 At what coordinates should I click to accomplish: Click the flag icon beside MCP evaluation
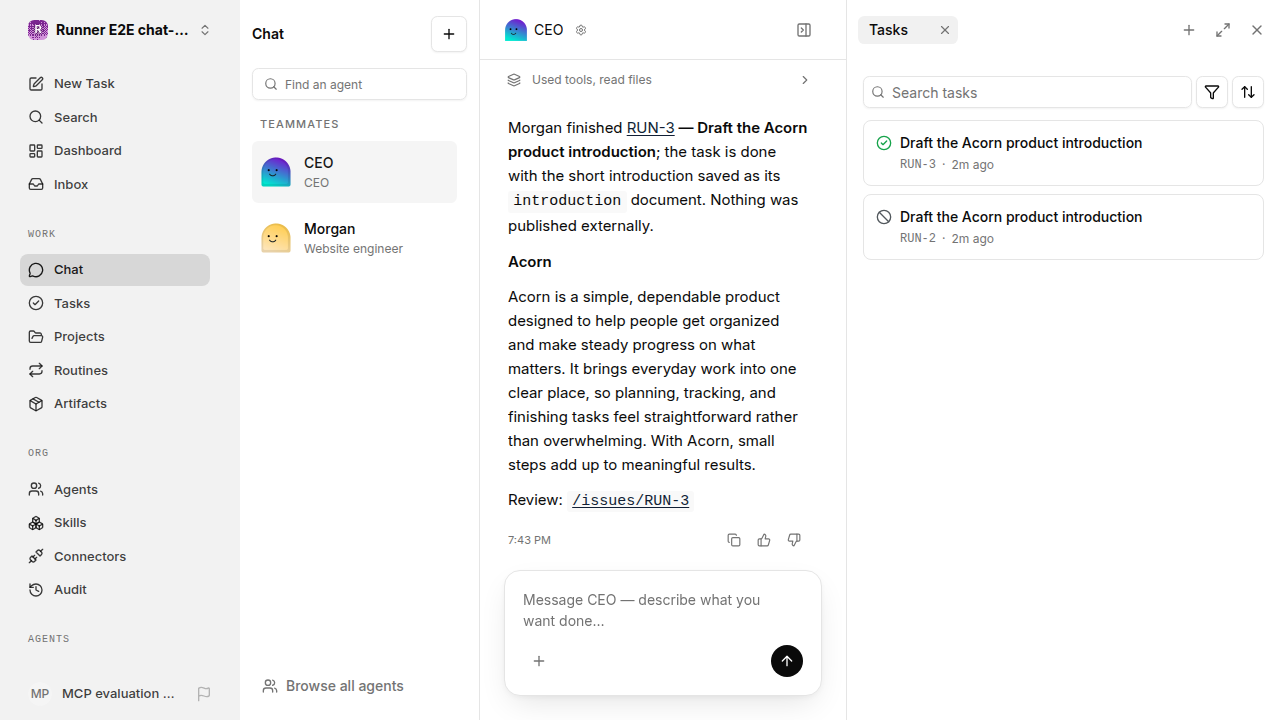pos(204,694)
